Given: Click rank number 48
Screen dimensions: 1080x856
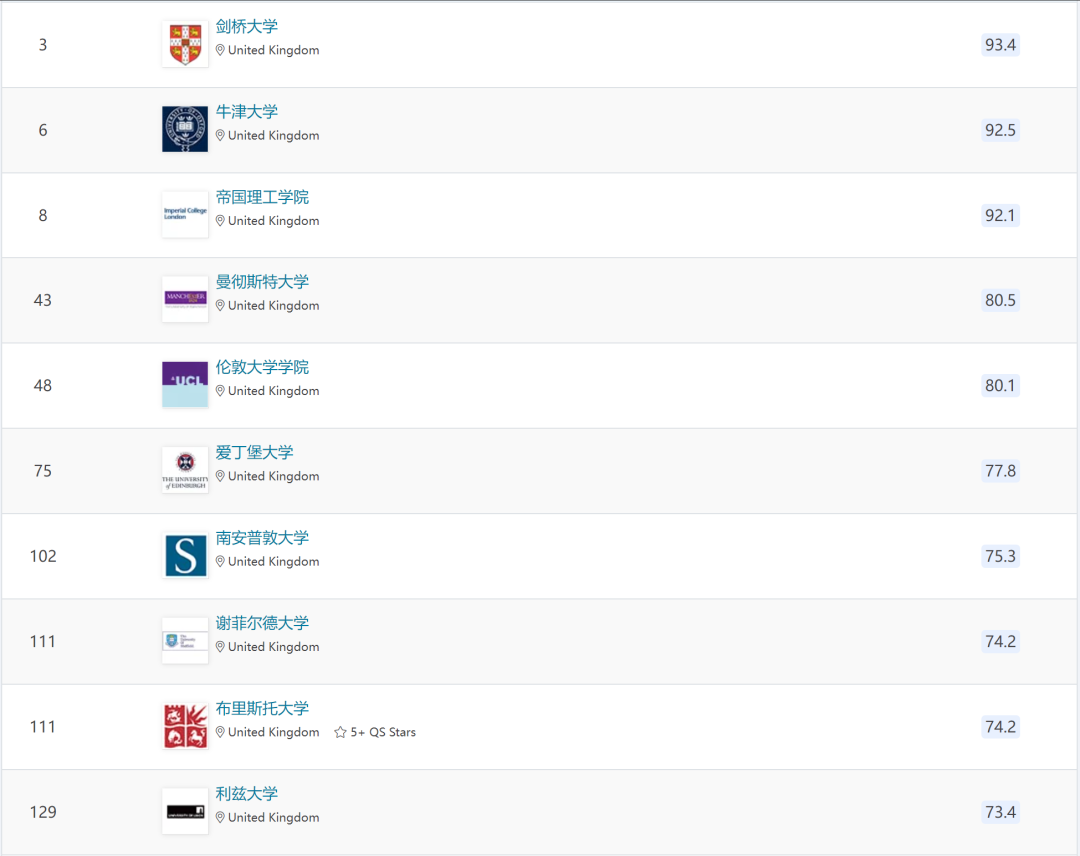Looking at the screenshot, I should (43, 386).
